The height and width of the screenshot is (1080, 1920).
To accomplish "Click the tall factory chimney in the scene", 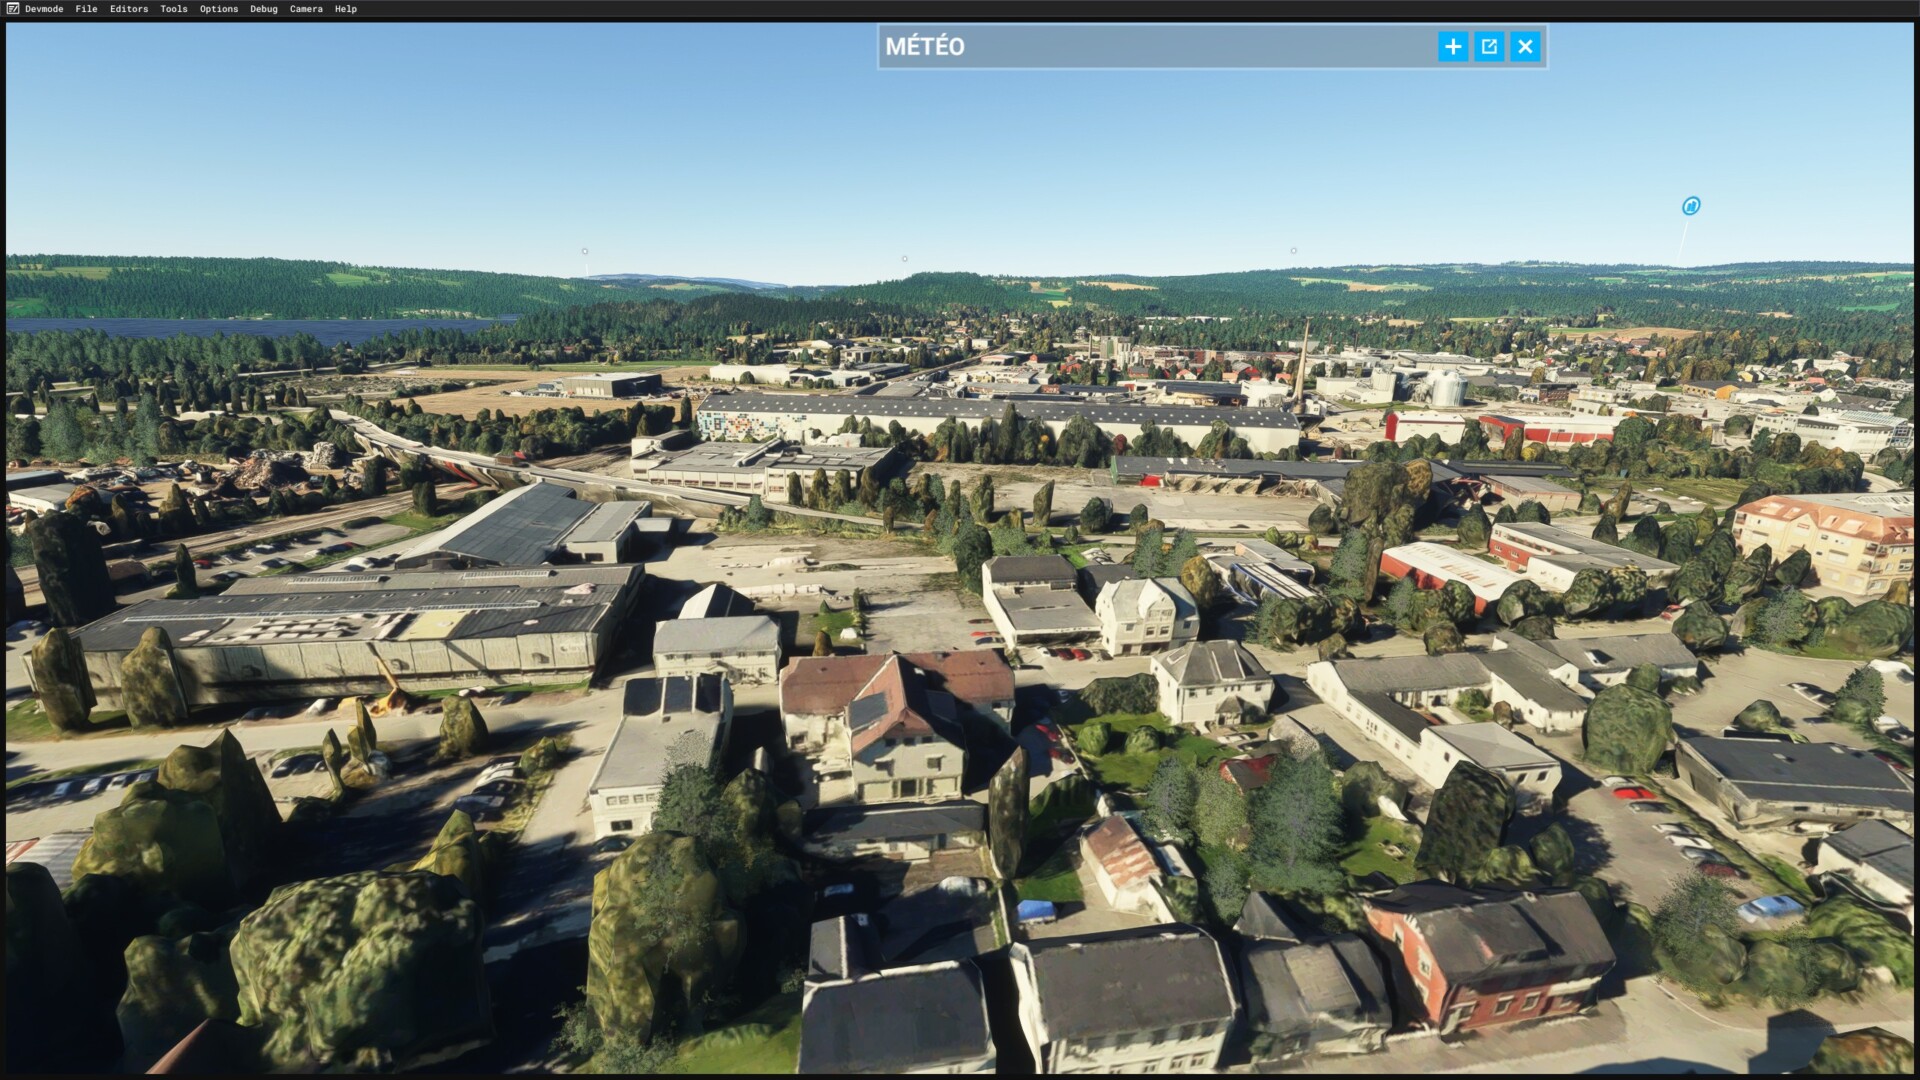I will (x=1303, y=360).
